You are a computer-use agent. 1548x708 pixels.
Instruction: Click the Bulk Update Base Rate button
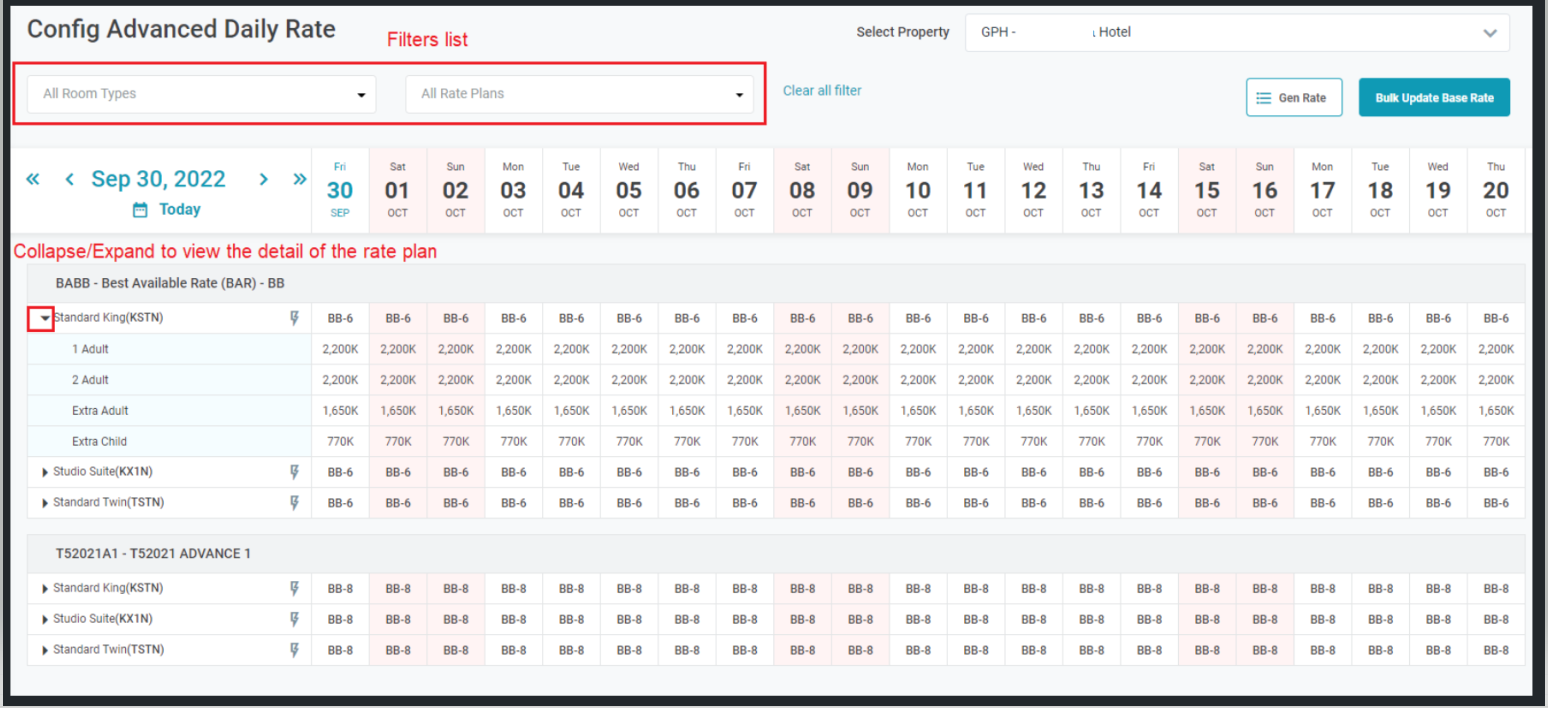pyautogui.click(x=1433, y=98)
